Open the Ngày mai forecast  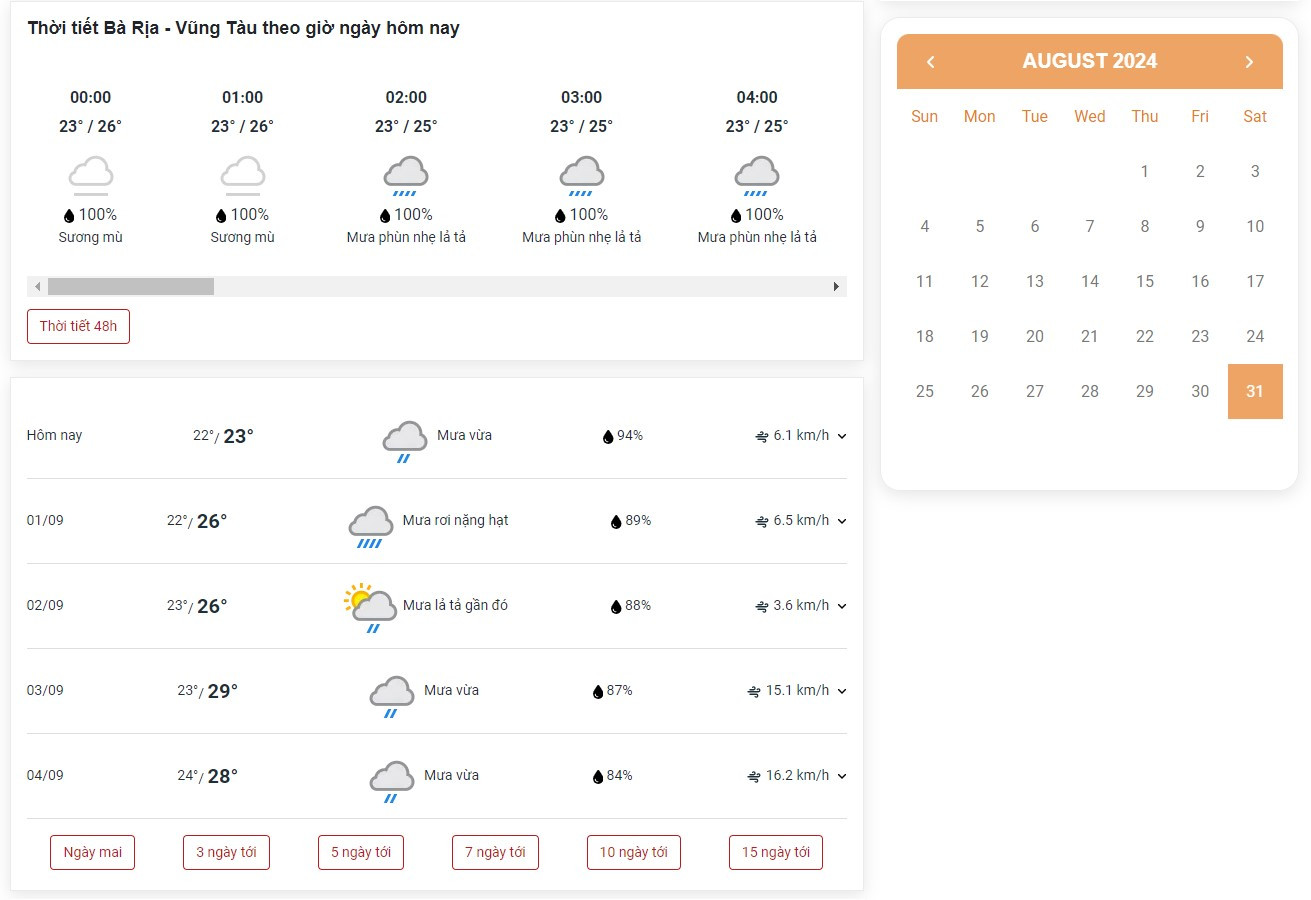(93, 852)
